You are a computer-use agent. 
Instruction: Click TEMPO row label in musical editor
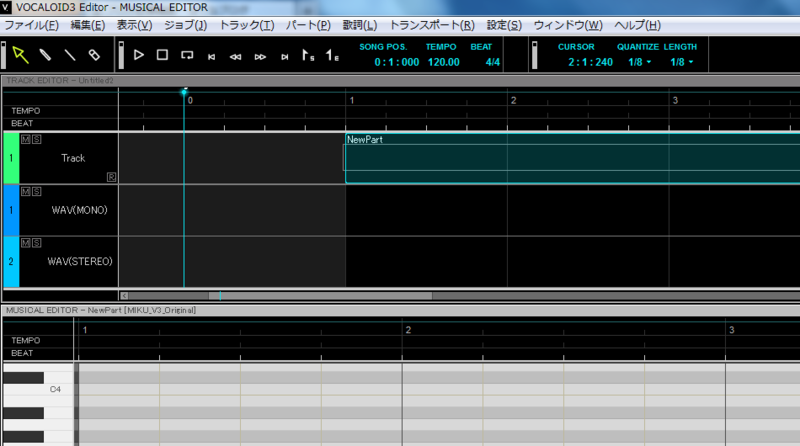click(26, 340)
